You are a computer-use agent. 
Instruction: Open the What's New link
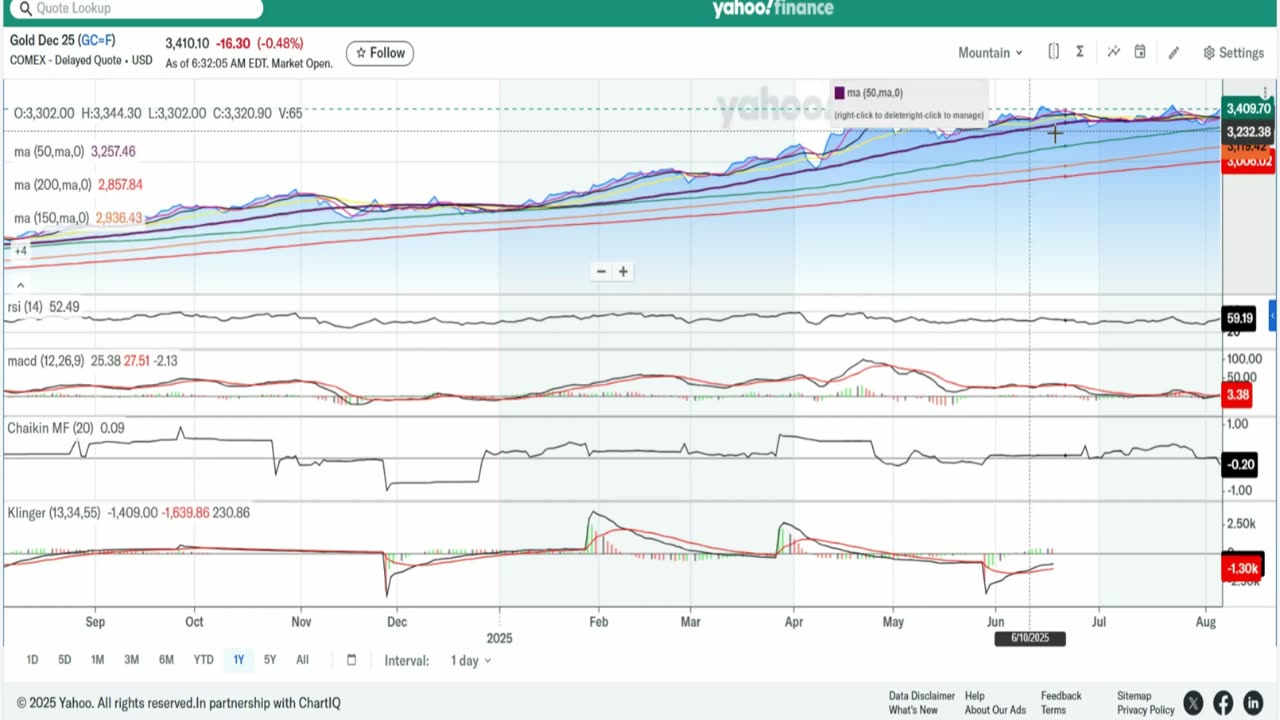click(x=913, y=710)
